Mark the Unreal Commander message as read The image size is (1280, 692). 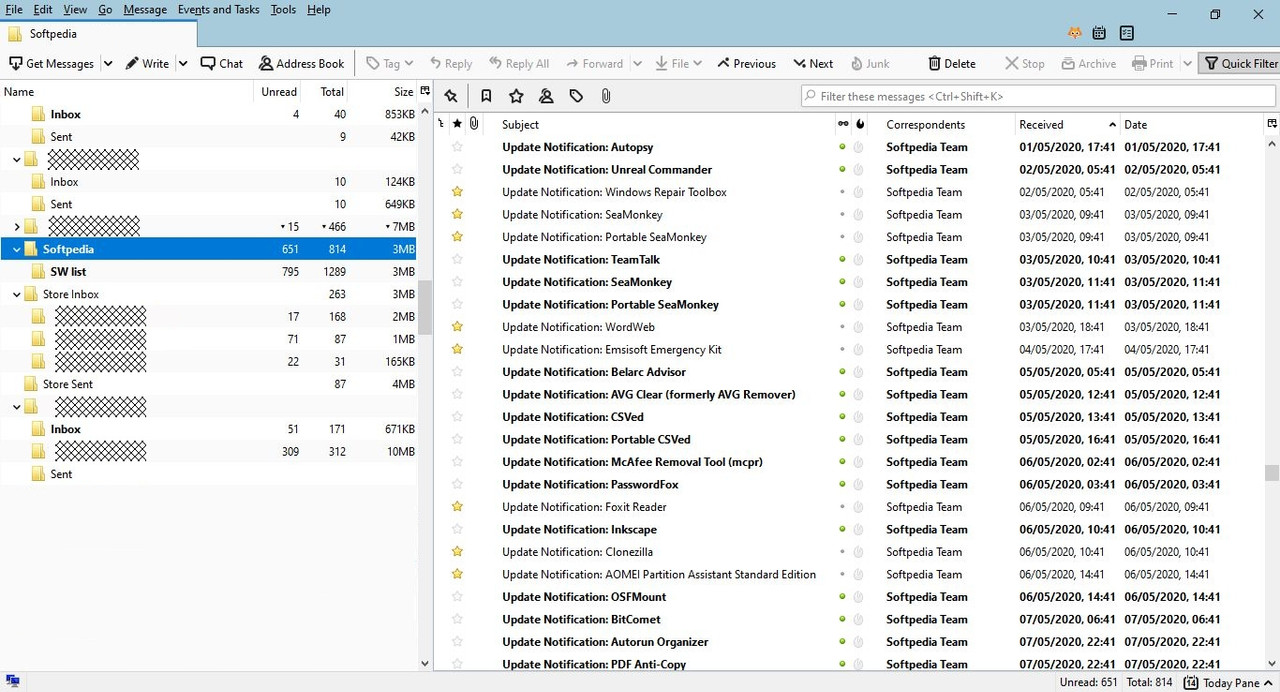tap(842, 170)
